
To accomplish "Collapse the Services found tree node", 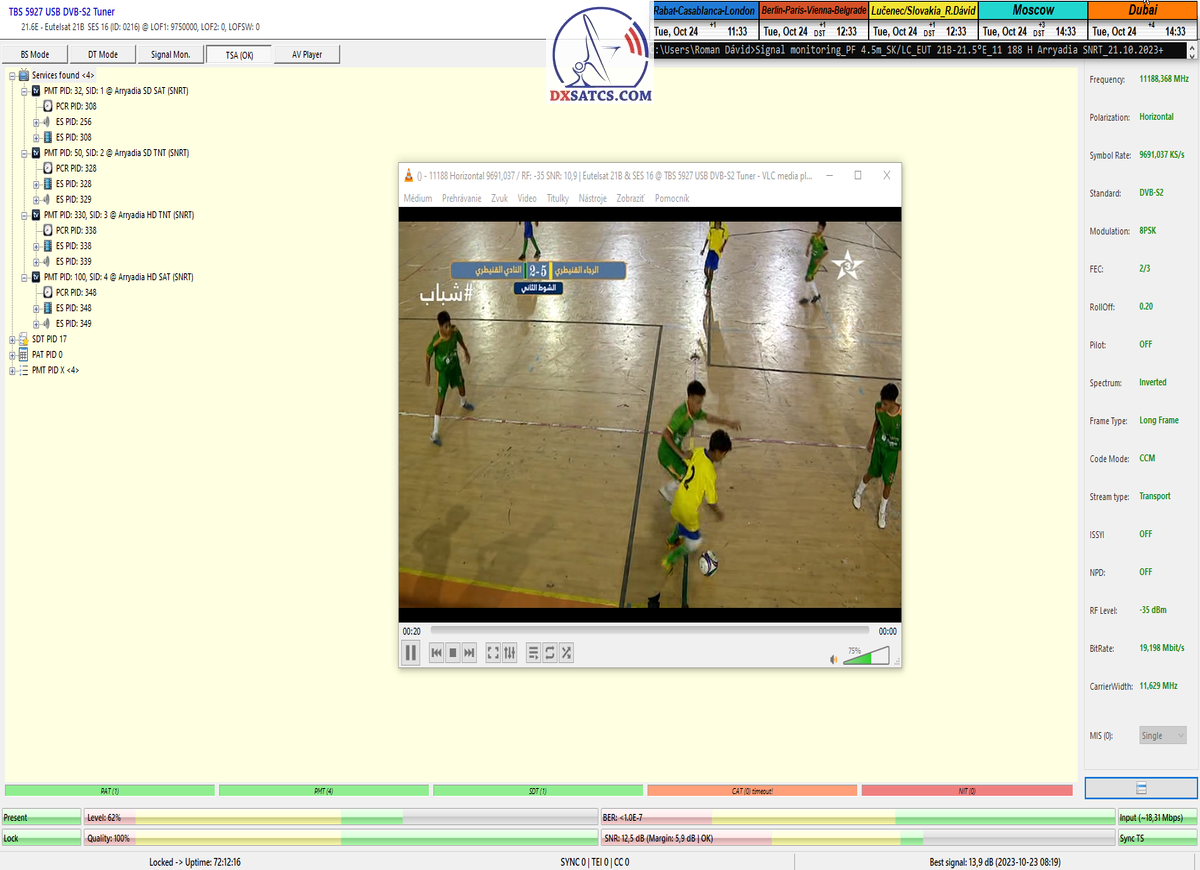I will pos(13,76).
